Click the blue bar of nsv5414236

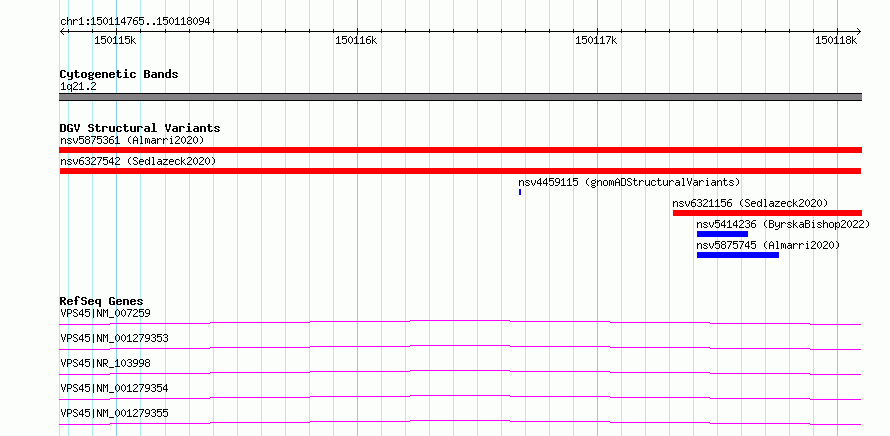[722, 234]
